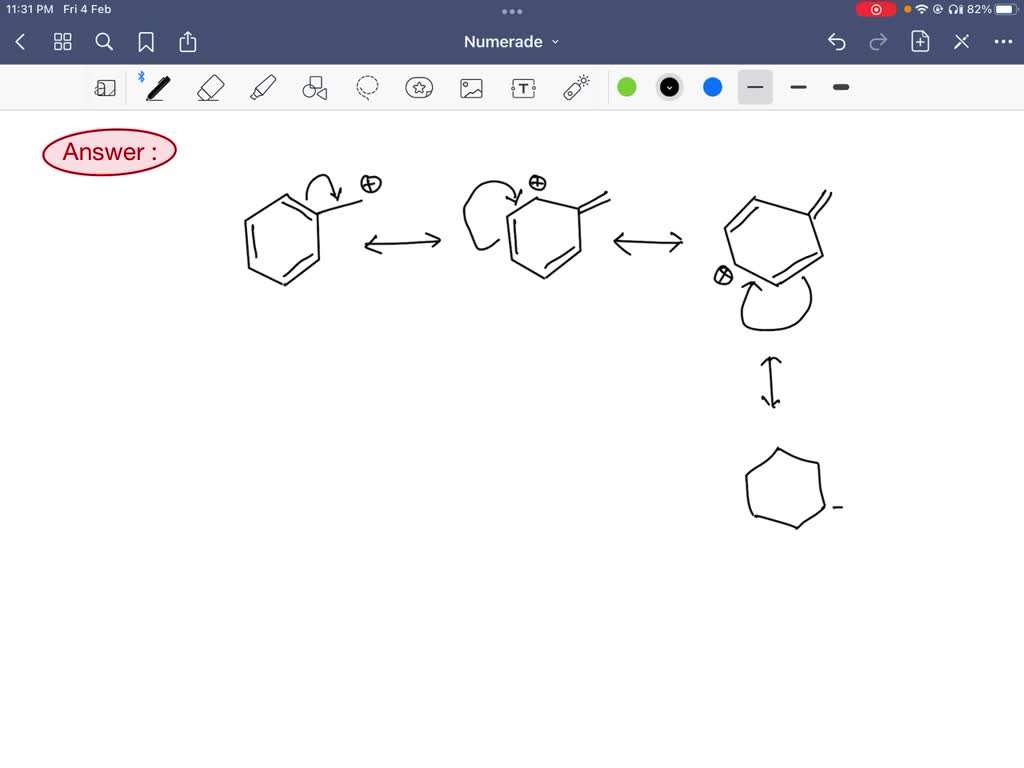
Task: Insert an image with the photo tool
Action: pos(470,87)
